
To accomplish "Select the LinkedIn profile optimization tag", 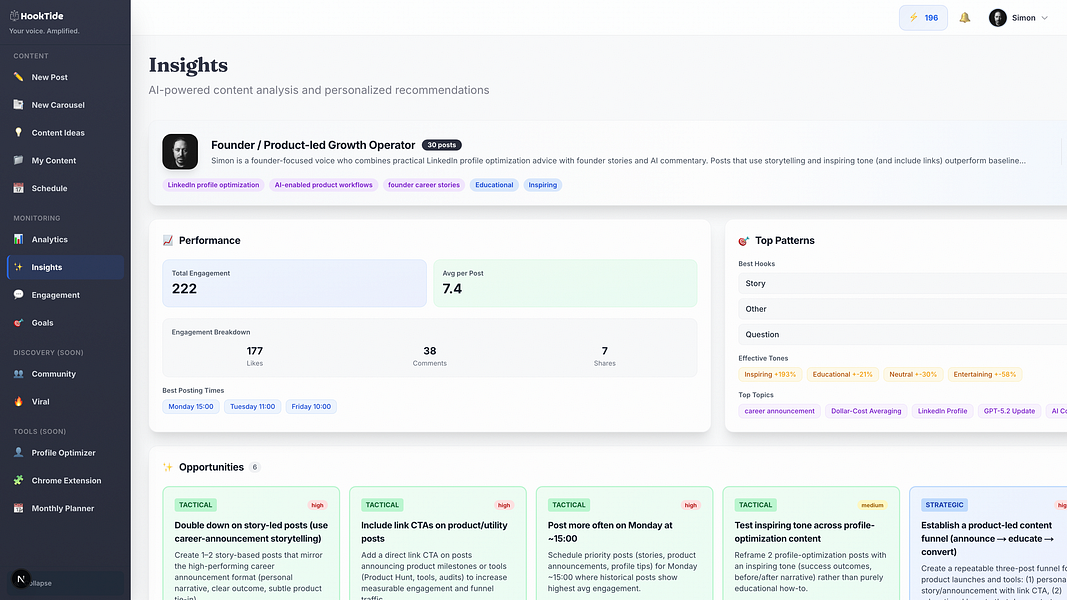I will [213, 185].
